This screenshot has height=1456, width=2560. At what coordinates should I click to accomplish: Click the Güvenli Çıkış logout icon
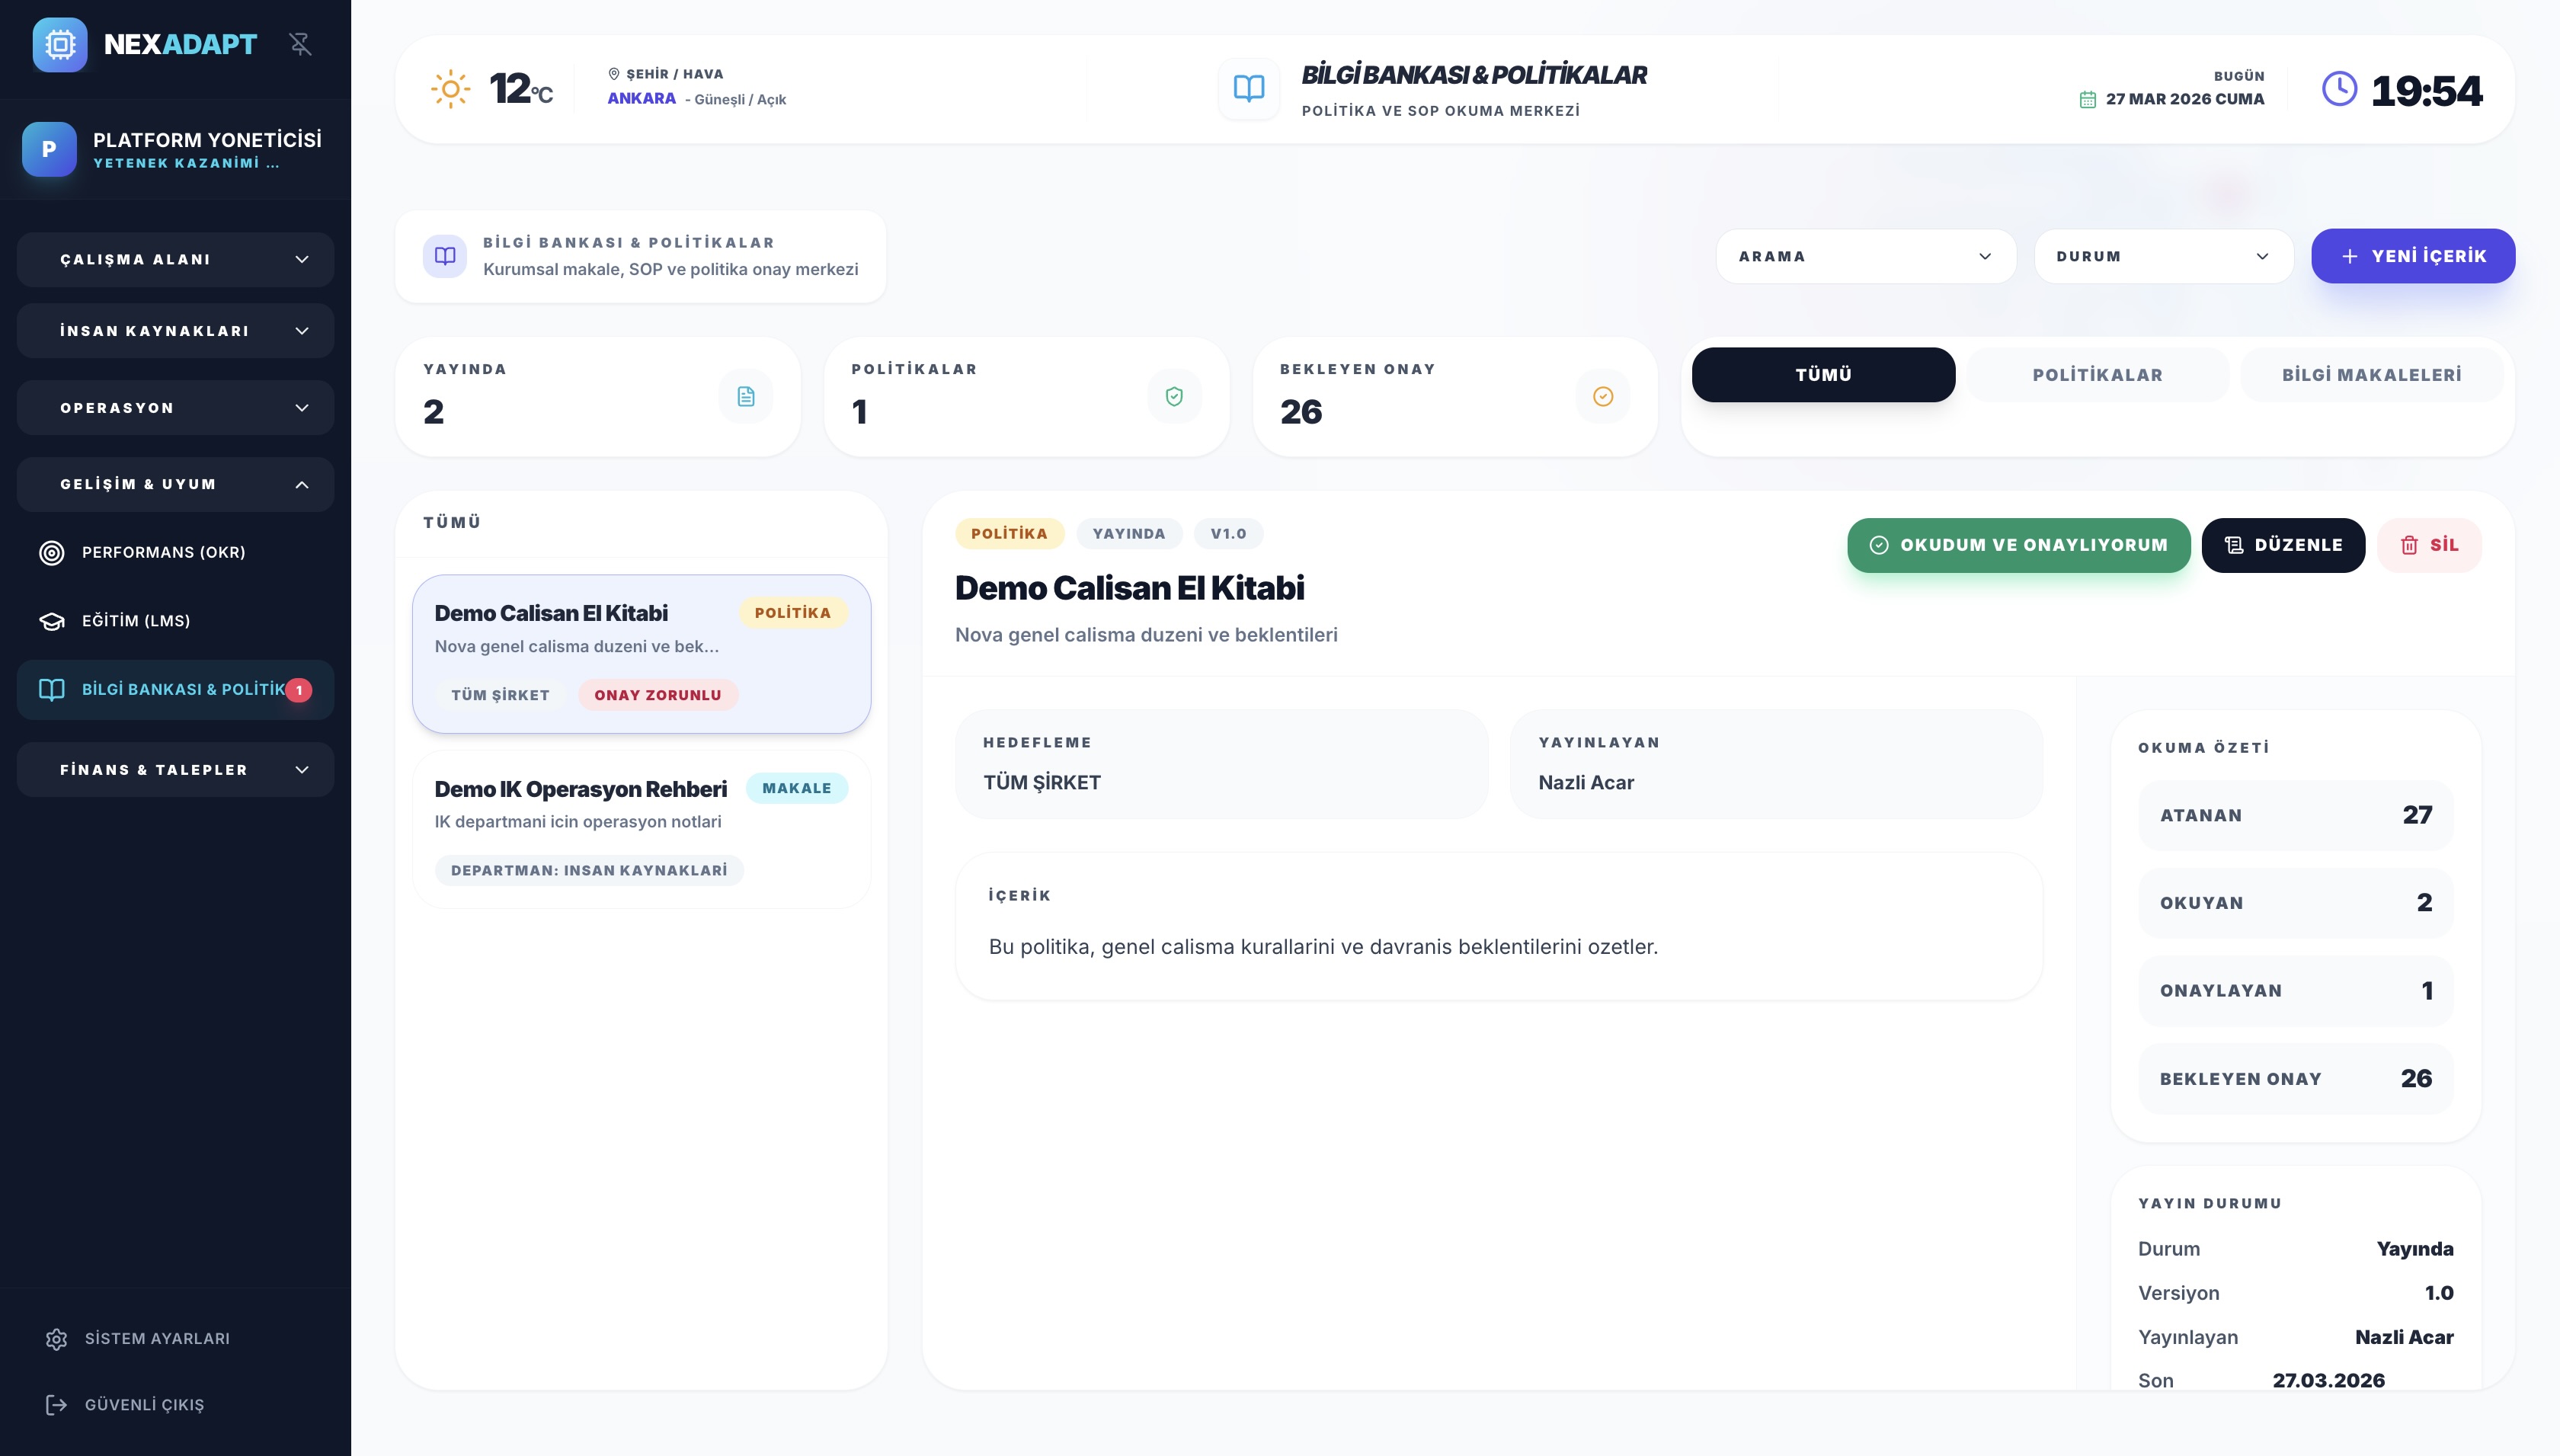(56, 1405)
